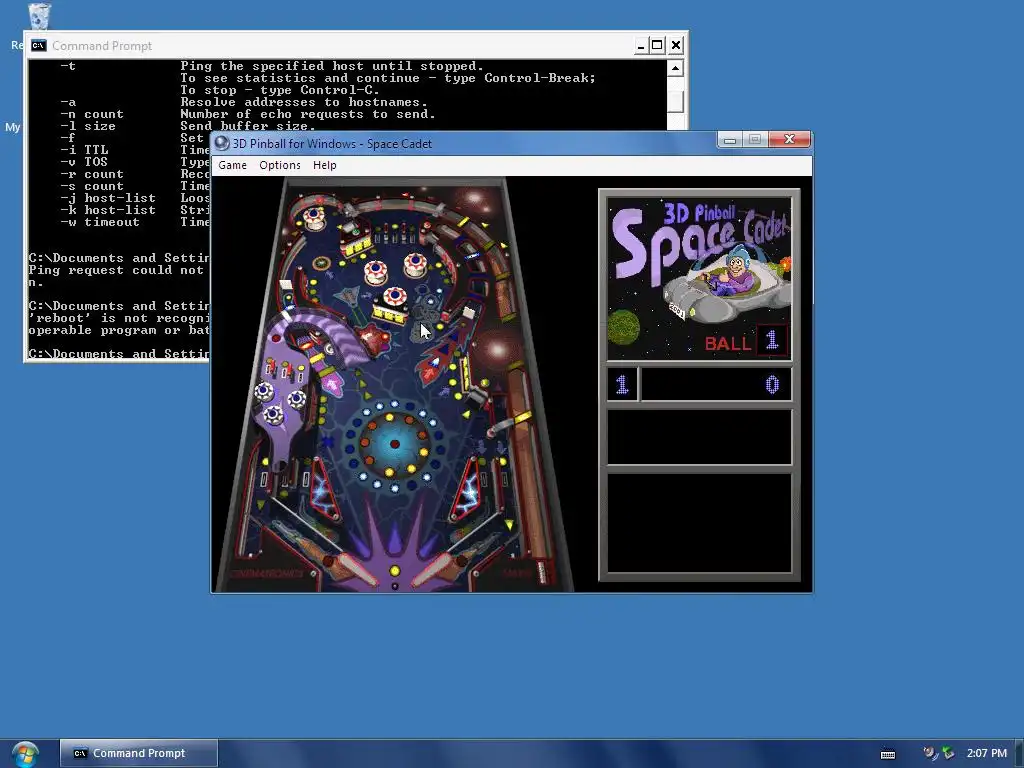Click the volume speaker tray icon
Viewport: 1024px width, 768px height.
pyautogui.click(x=929, y=754)
